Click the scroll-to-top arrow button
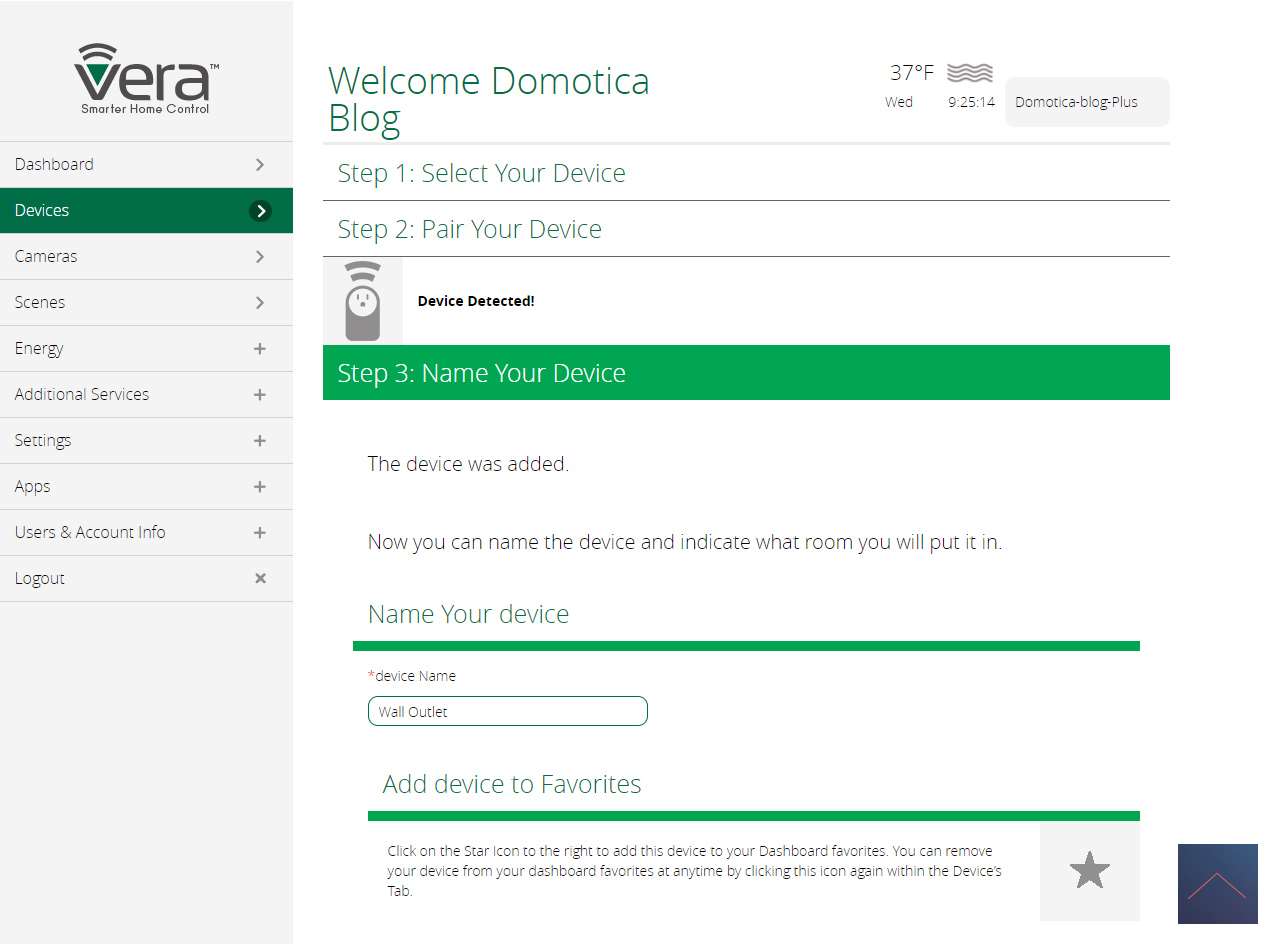The width and height of the screenshot is (1278, 944). coord(1217,884)
